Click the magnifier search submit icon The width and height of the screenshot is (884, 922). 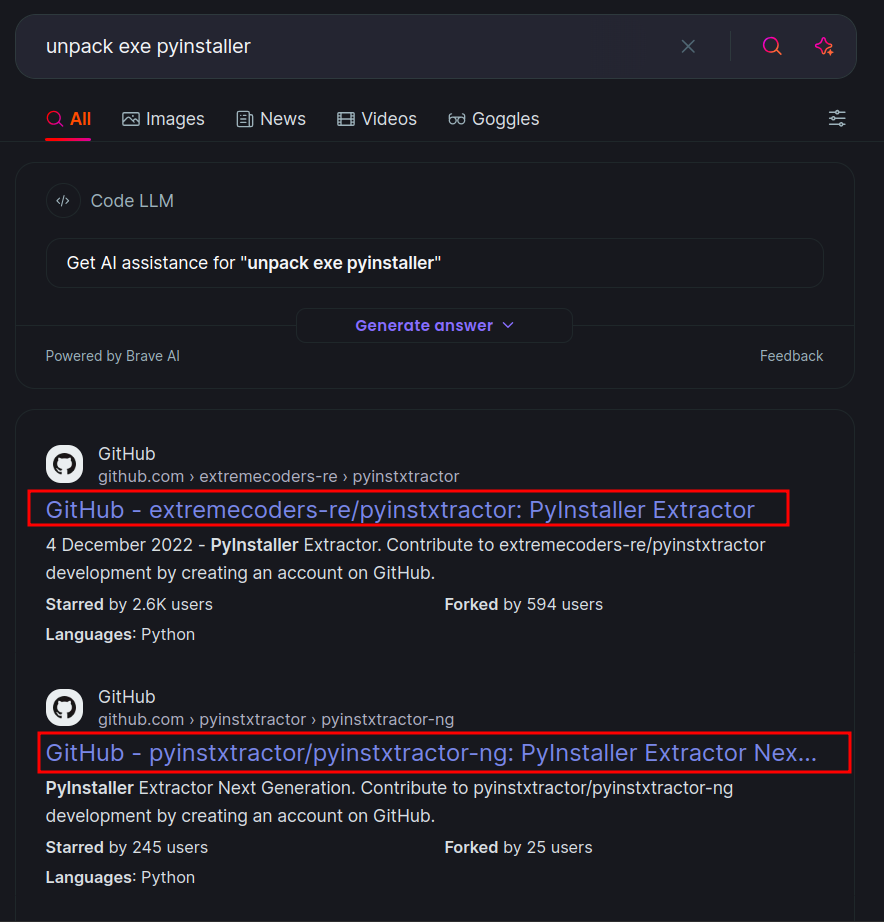772,46
